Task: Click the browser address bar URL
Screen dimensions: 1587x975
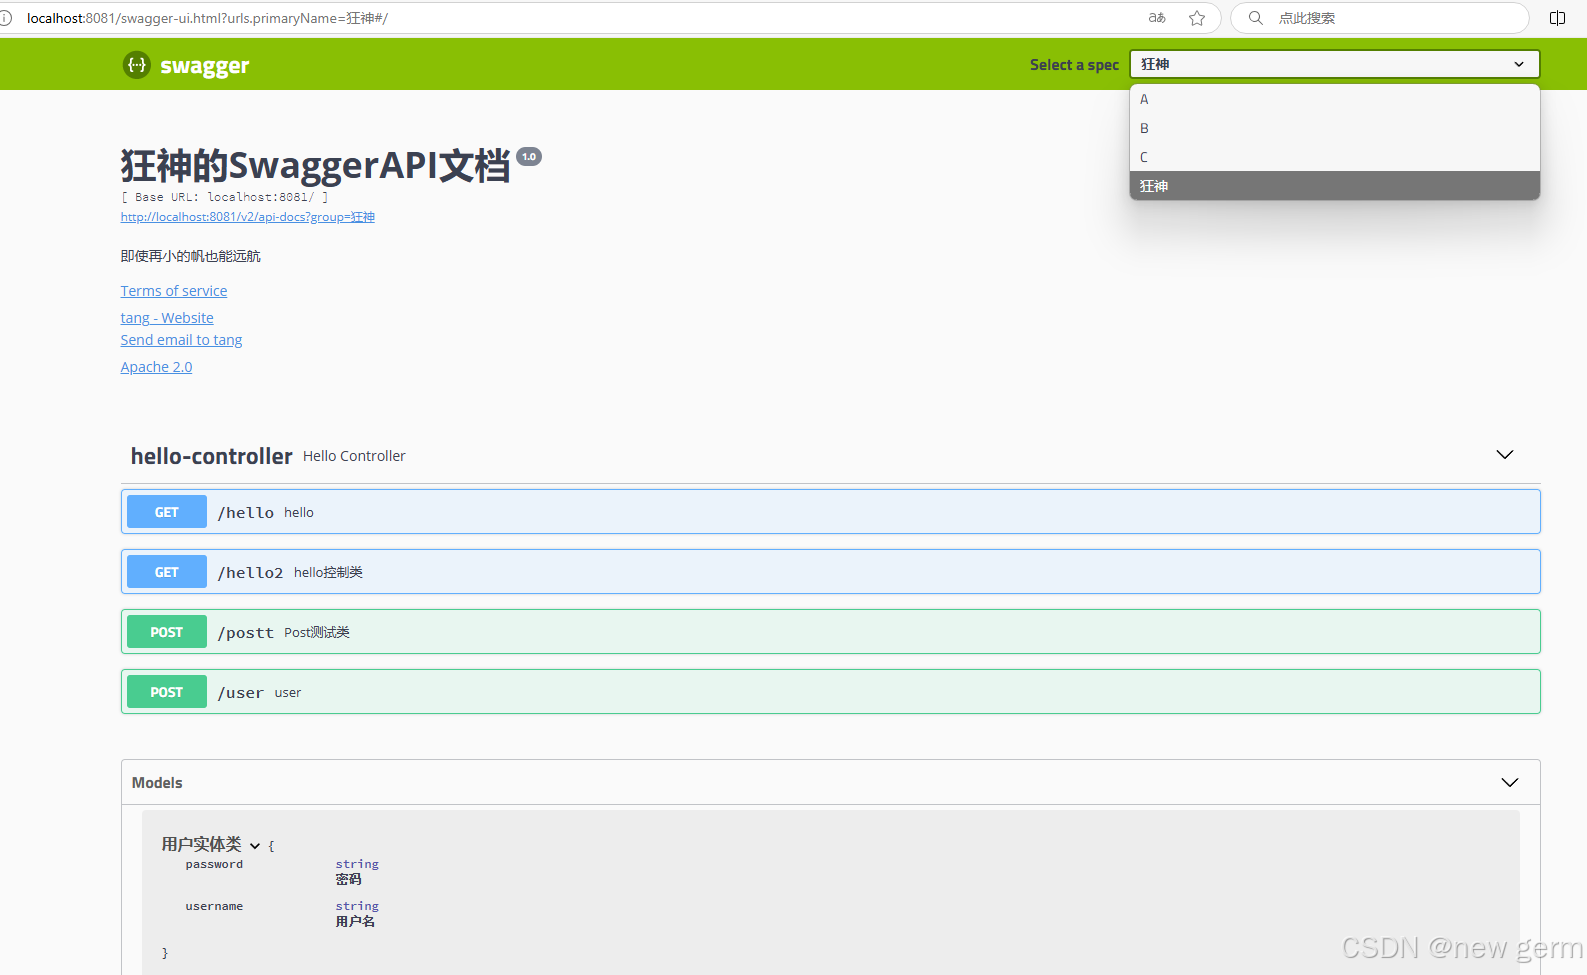Action: coord(207,18)
